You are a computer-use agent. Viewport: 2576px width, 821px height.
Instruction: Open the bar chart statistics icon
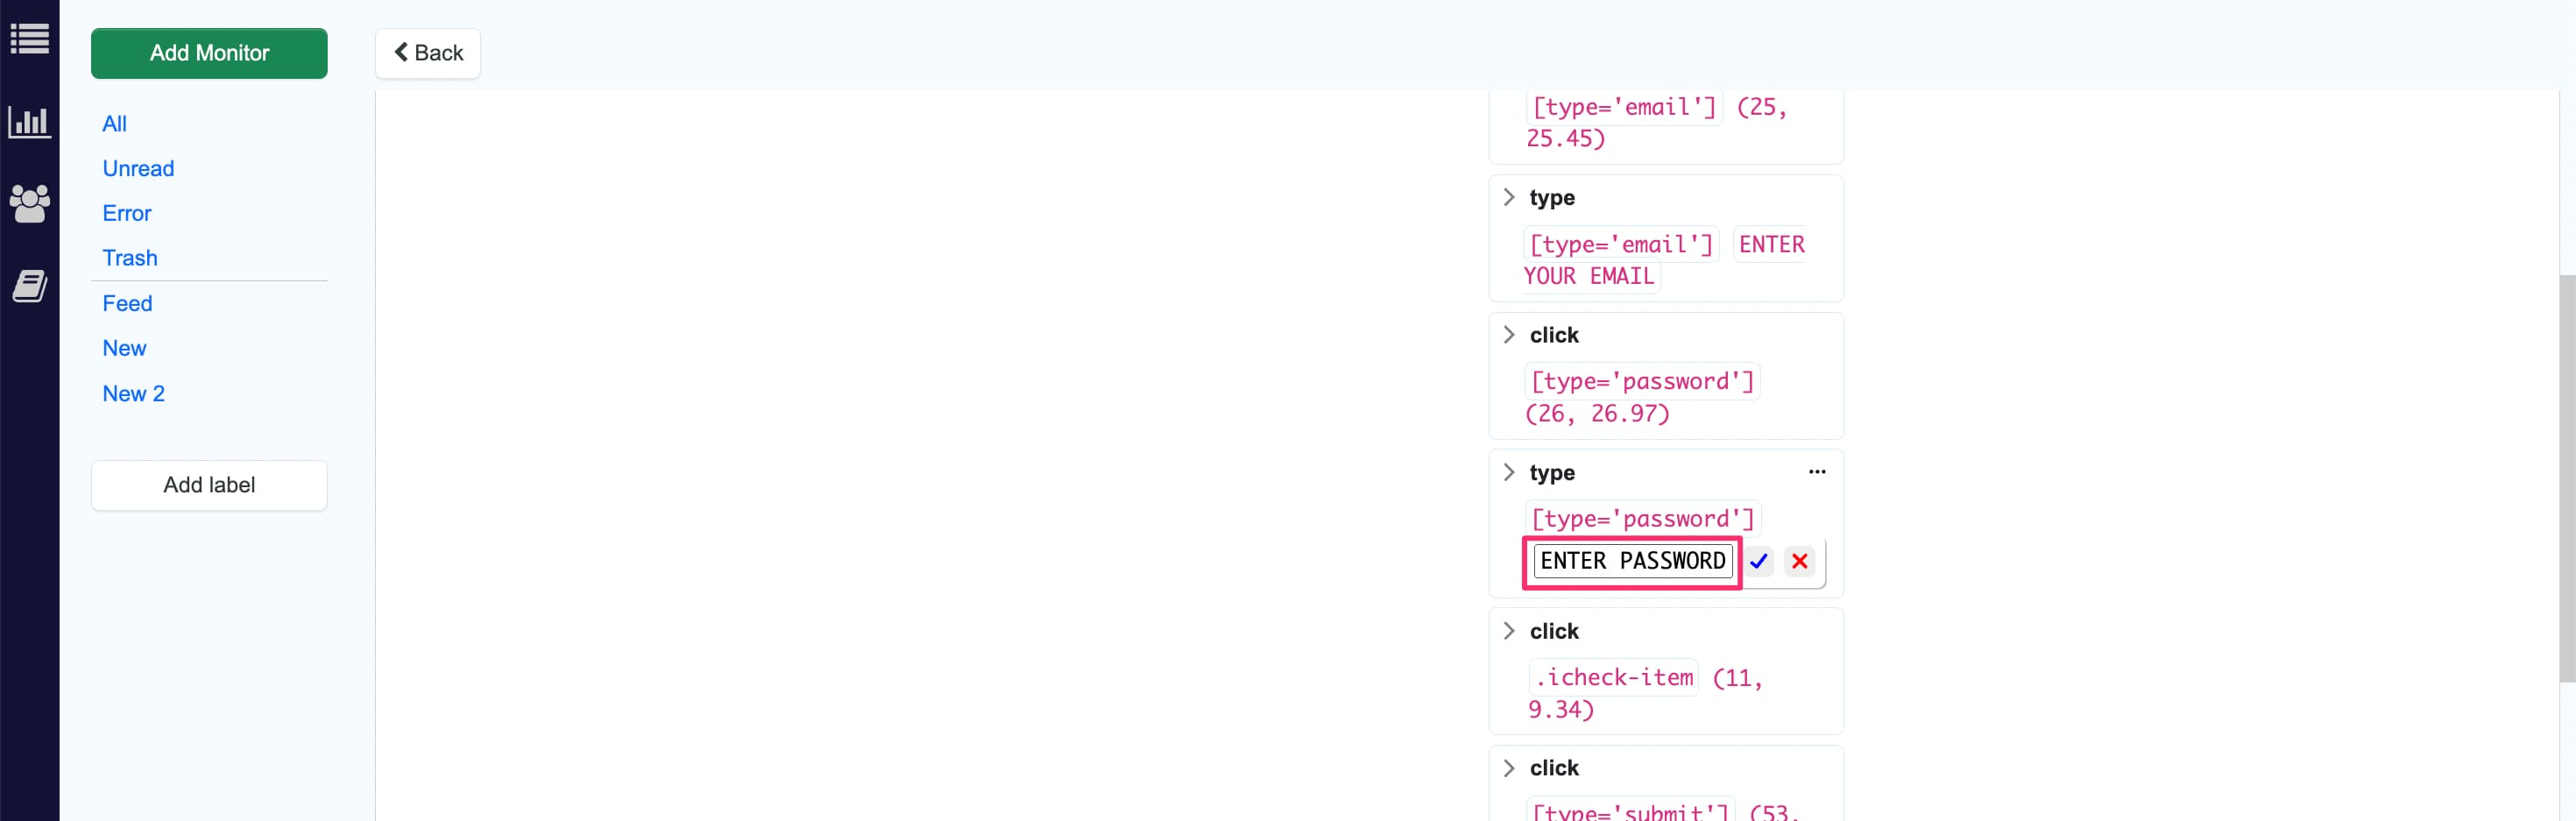pos(29,122)
